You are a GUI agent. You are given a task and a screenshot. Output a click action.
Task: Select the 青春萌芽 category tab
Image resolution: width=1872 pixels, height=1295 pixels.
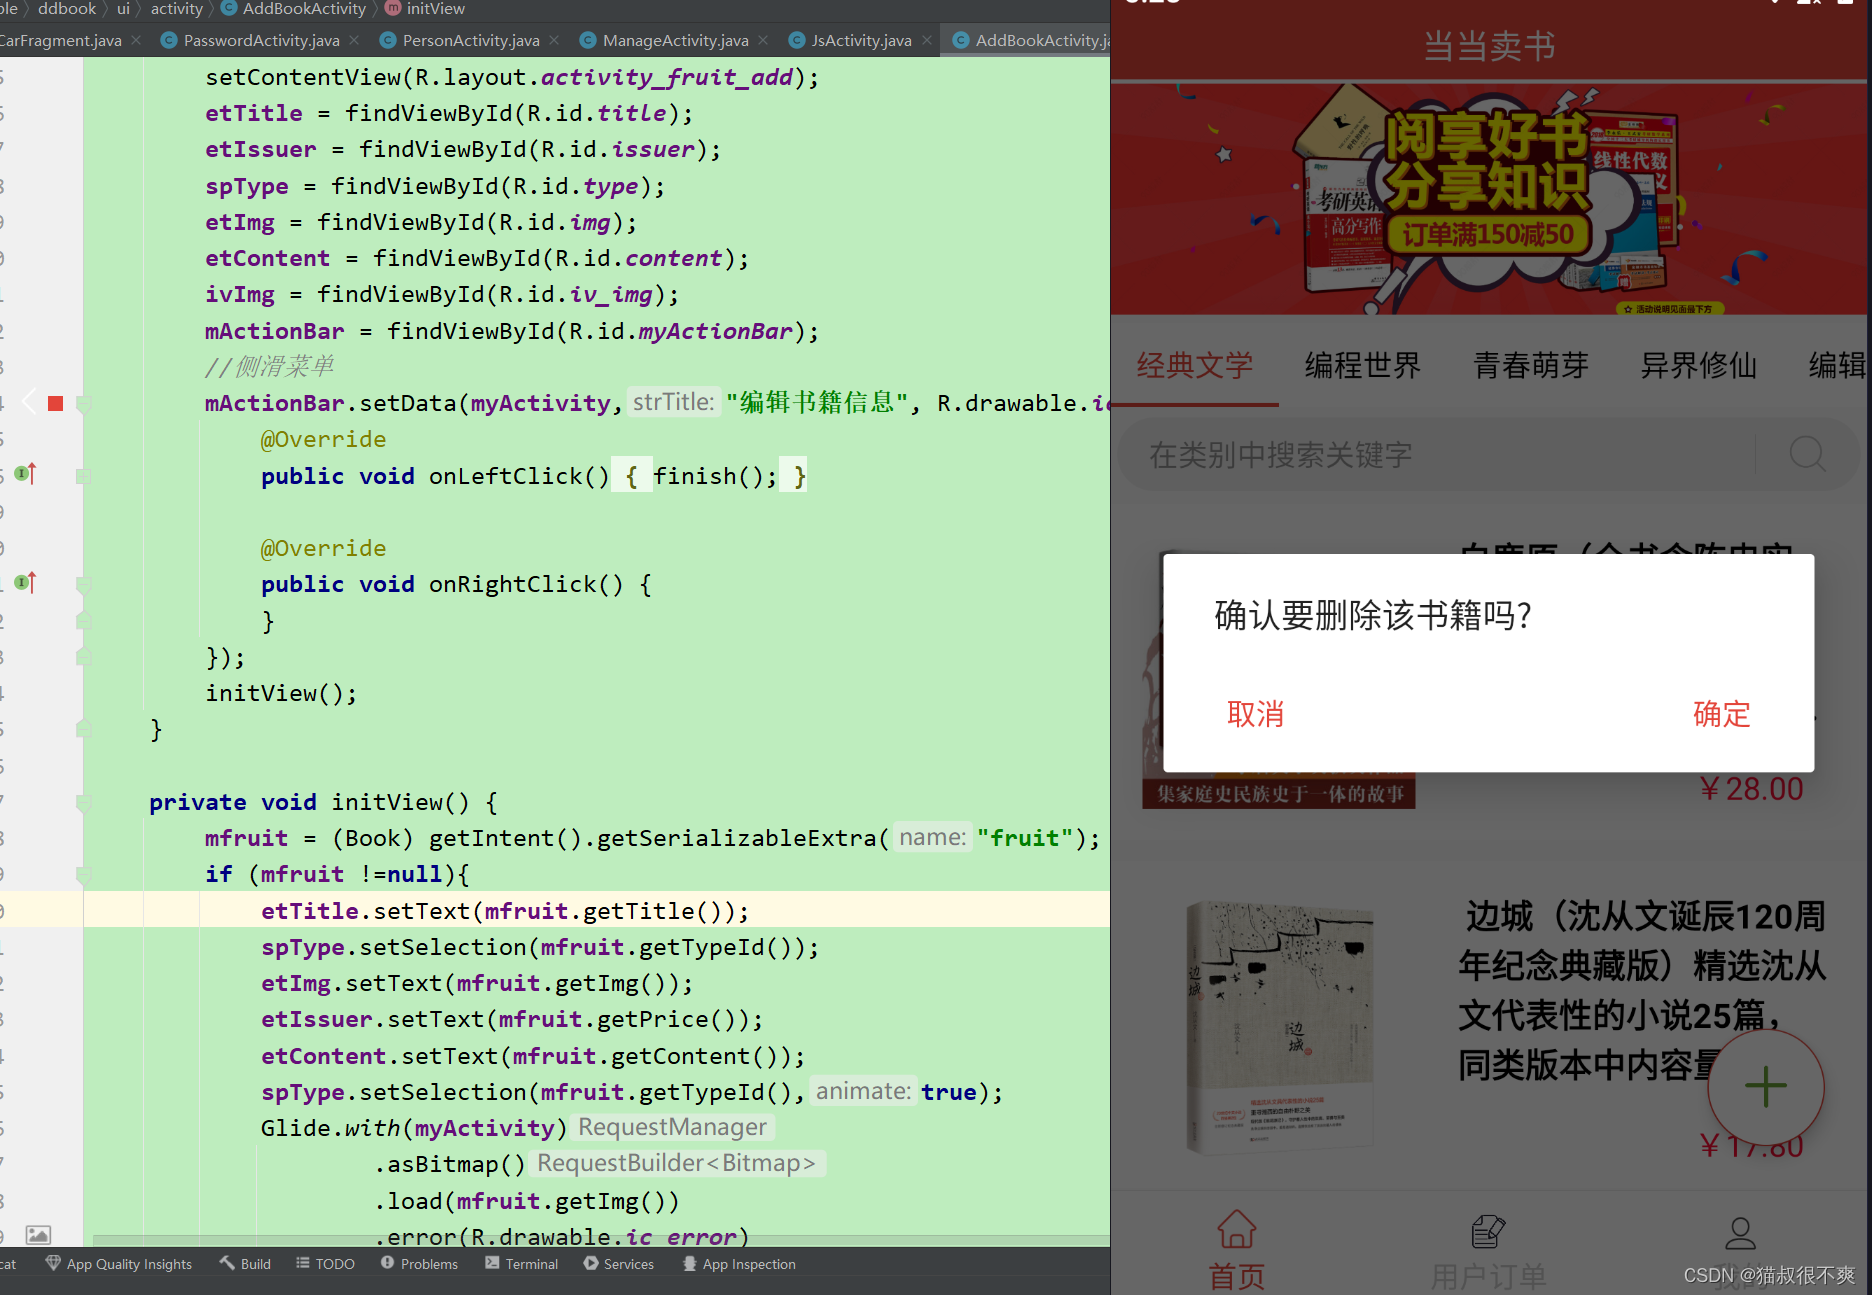click(1530, 365)
